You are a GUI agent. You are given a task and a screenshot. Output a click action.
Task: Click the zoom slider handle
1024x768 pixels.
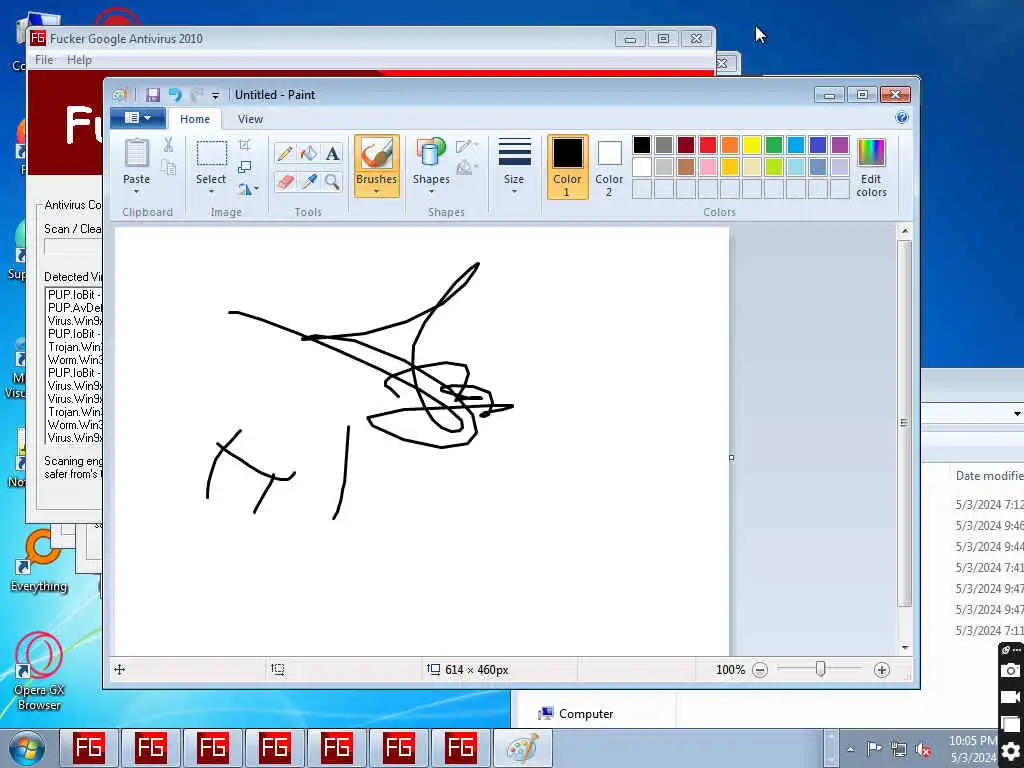820,669
